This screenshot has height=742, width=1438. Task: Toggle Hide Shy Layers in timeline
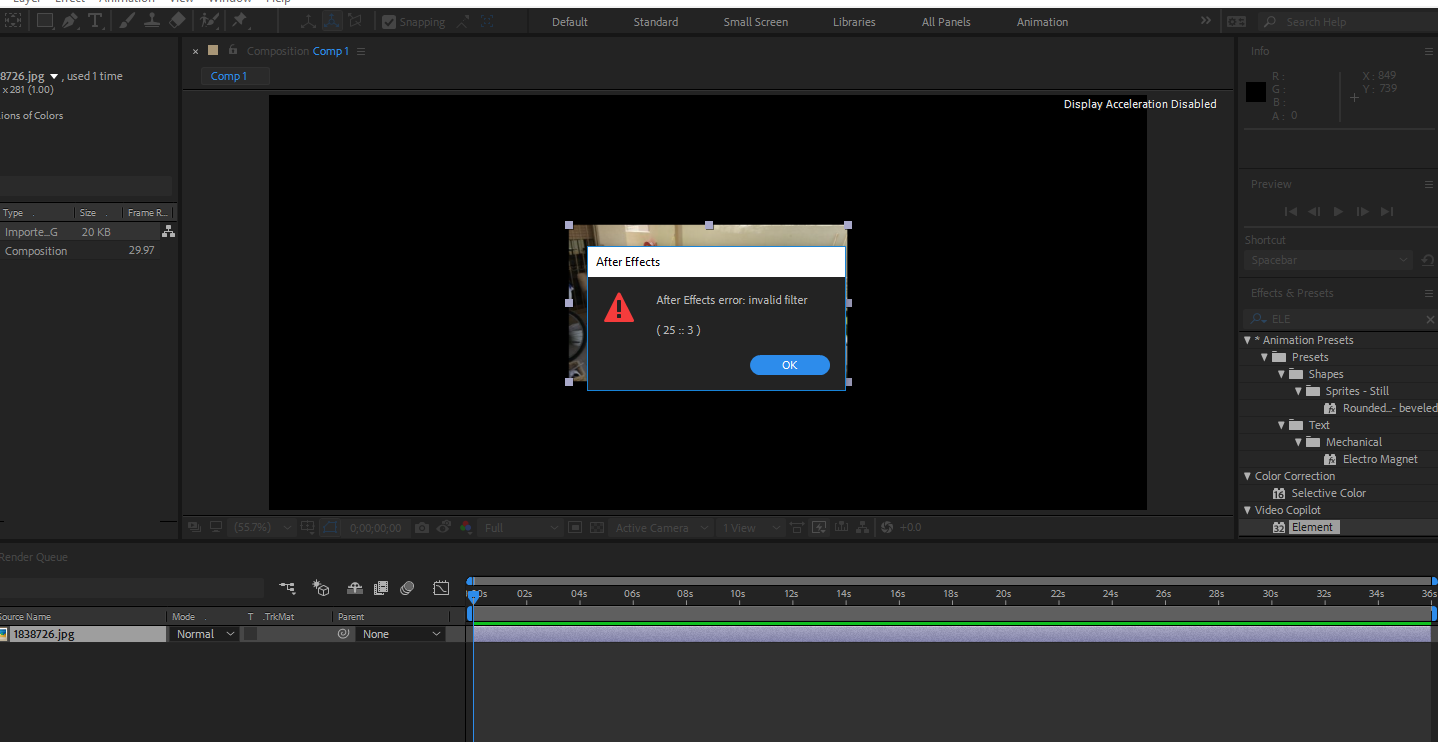coord(355,588)
